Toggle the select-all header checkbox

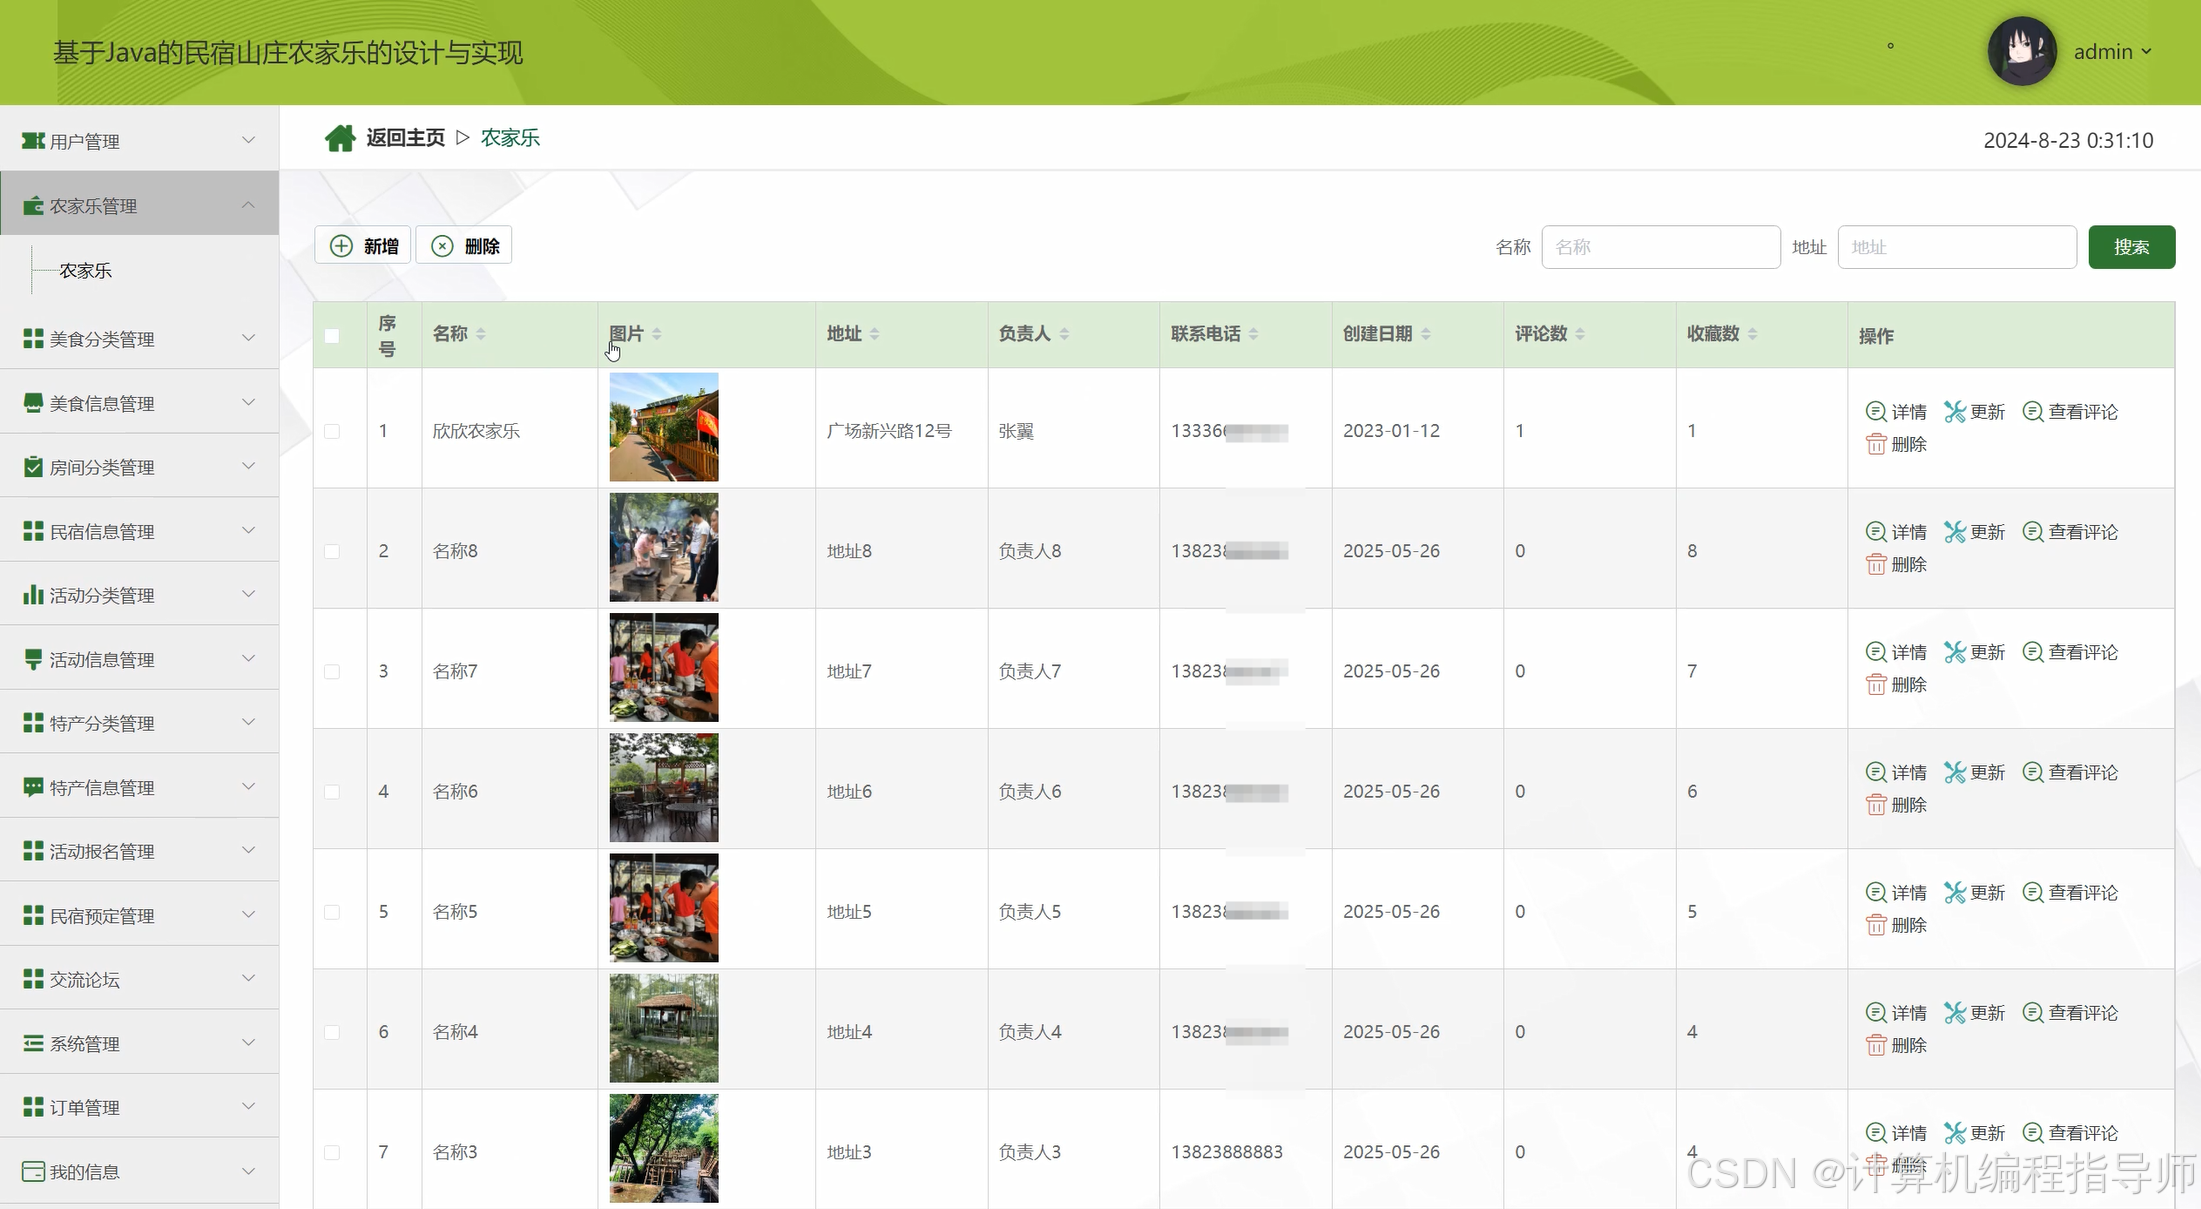pyautogui.click(x=332, y=336)
